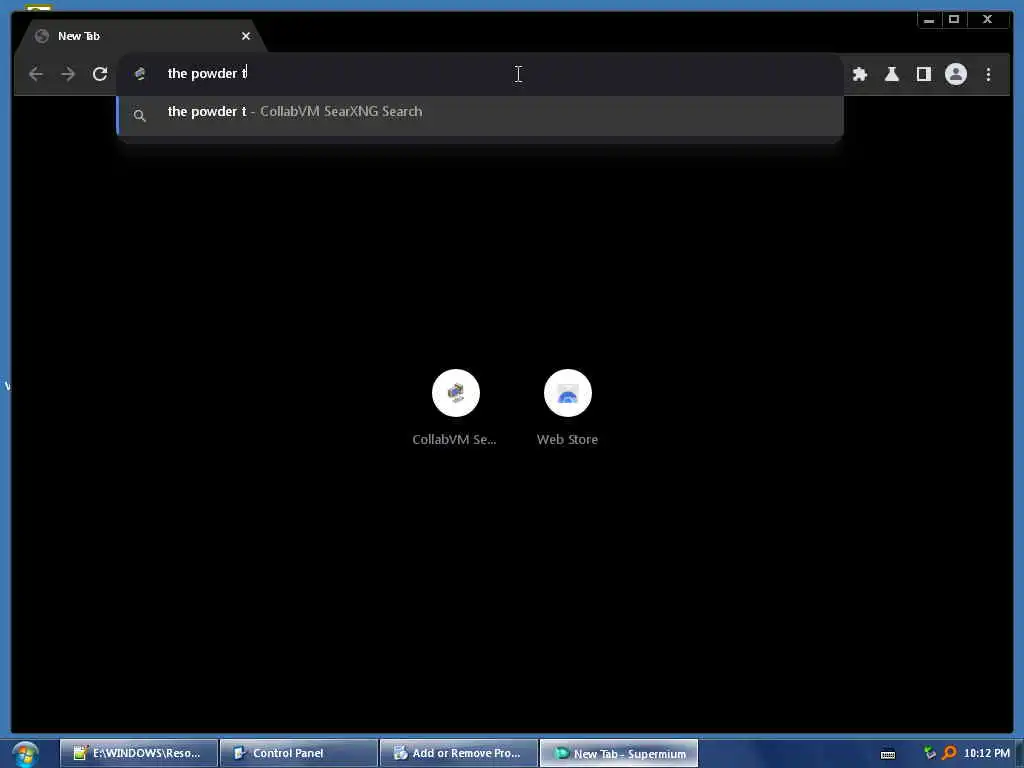Switch to New Tab - Supermium taskbar item
Image resolution: width=1024 pixels, height=768 pixels.
619,754
